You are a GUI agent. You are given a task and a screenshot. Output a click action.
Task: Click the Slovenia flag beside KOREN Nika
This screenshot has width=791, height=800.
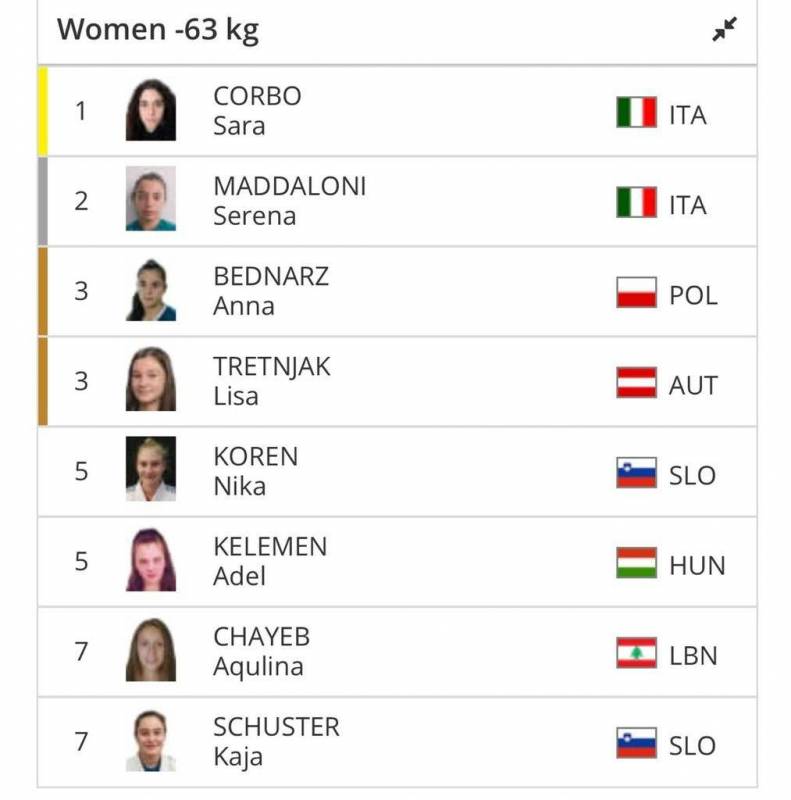point(636,472)
